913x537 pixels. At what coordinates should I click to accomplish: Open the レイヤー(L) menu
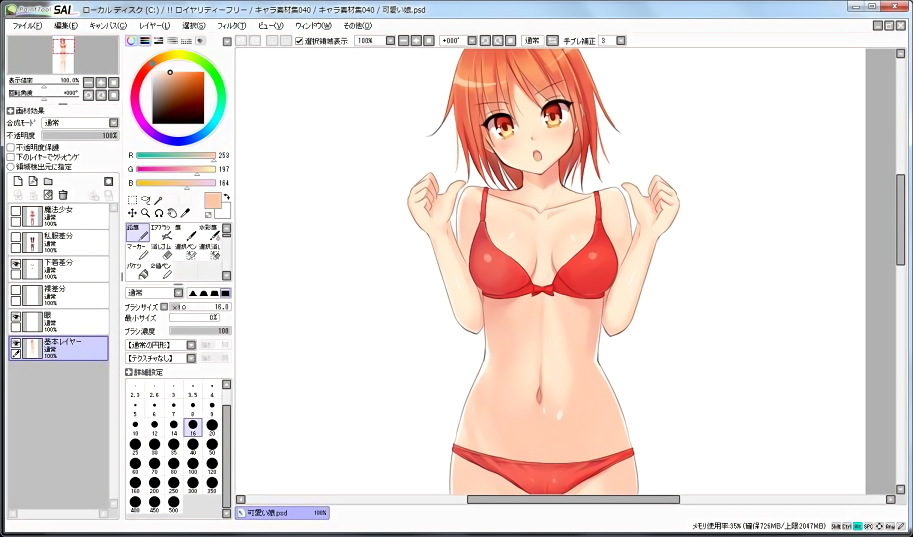tap(154, 24)
